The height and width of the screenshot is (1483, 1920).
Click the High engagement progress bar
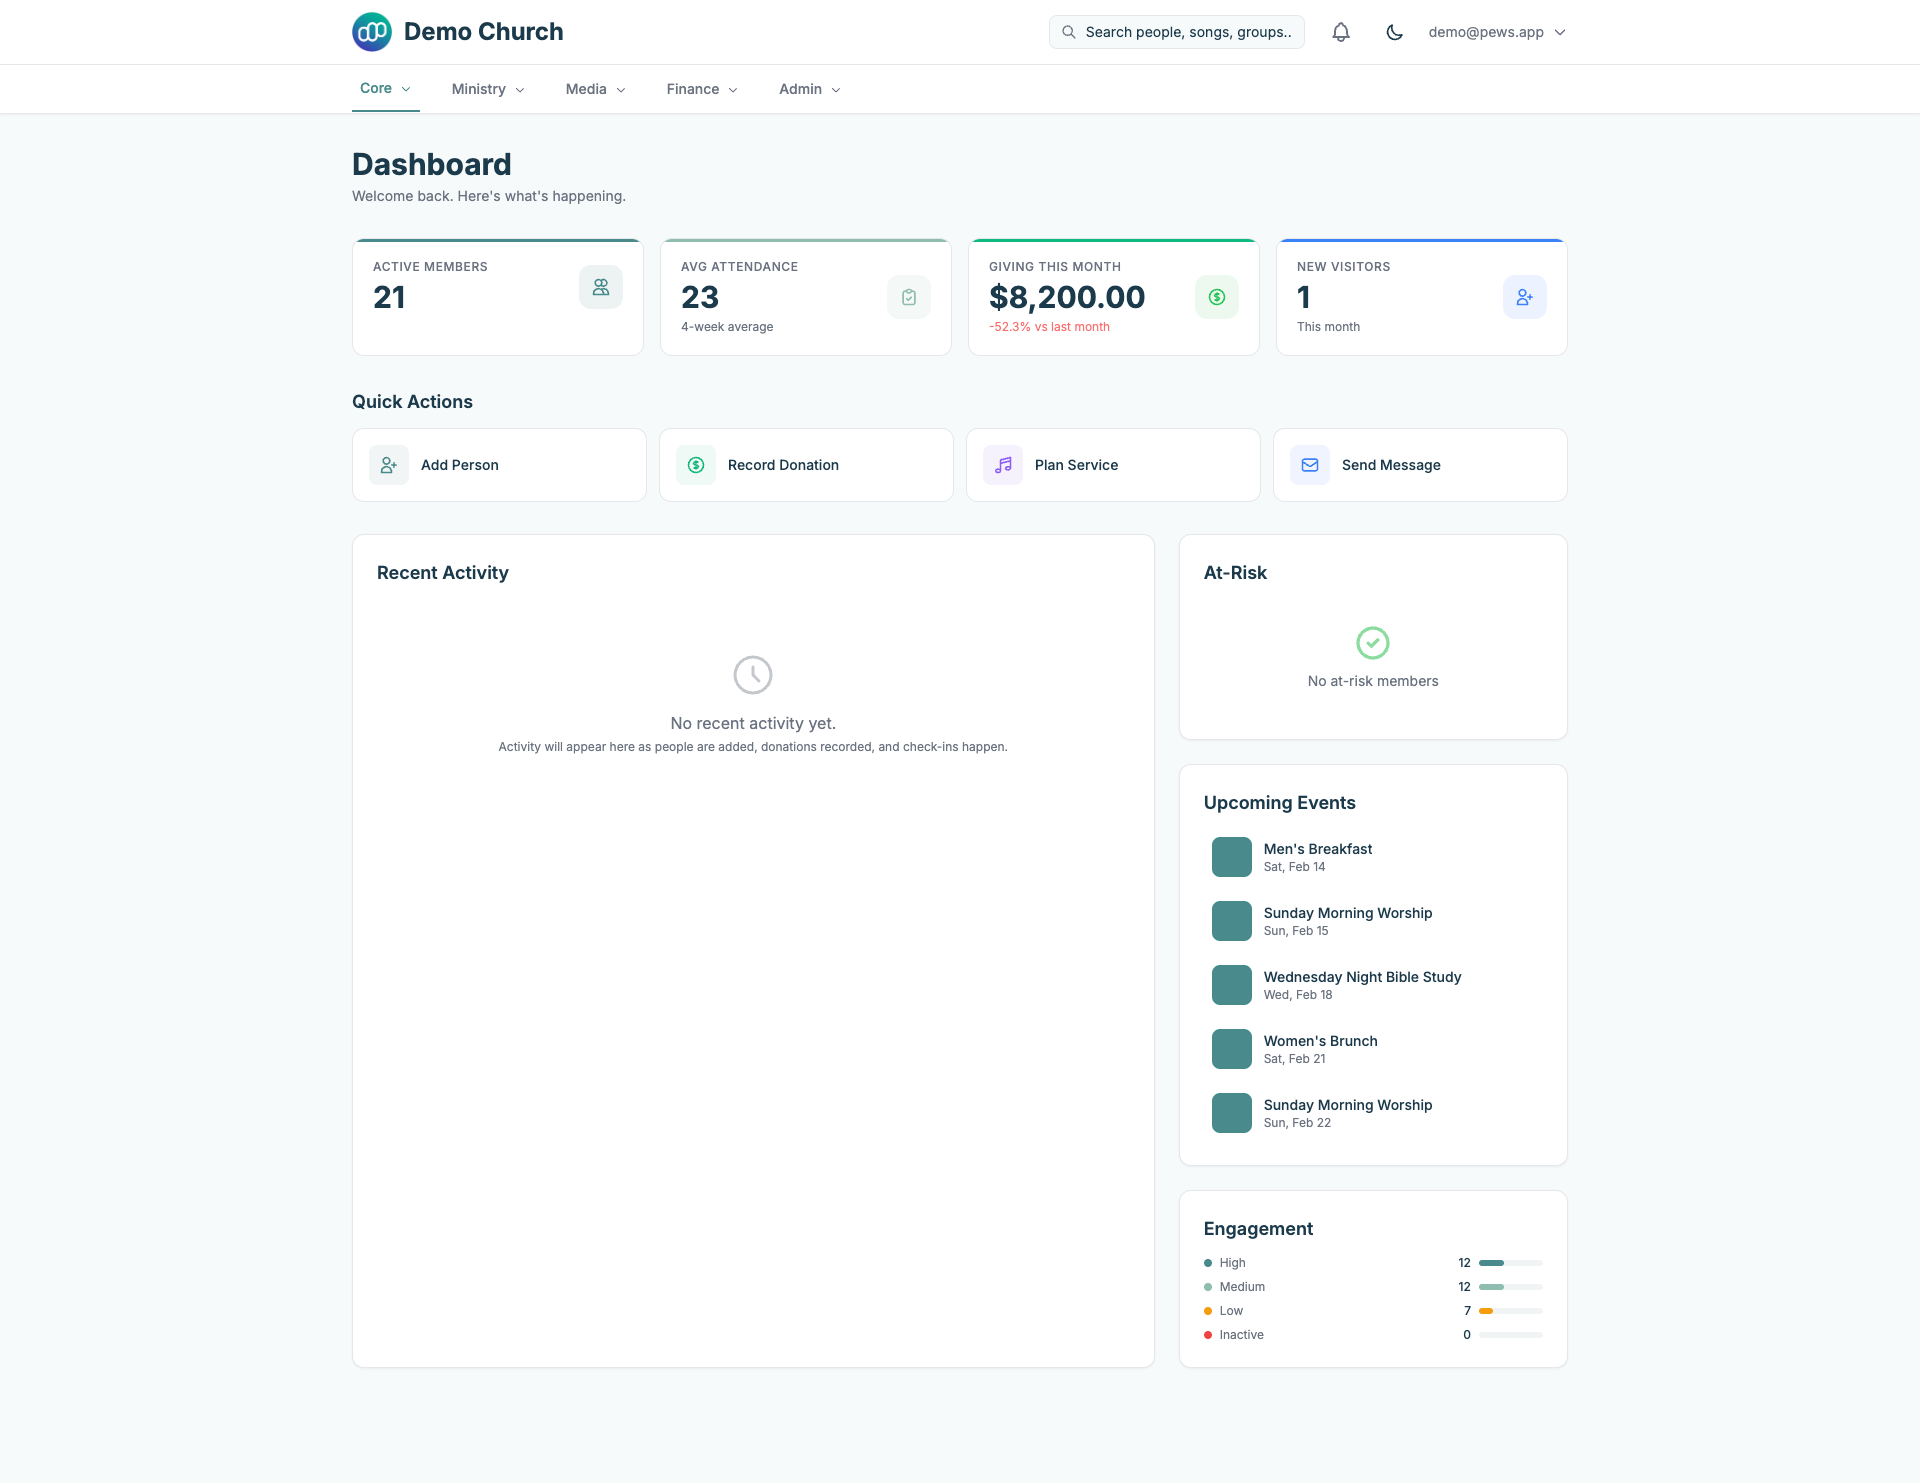tap(1512, 1262)
